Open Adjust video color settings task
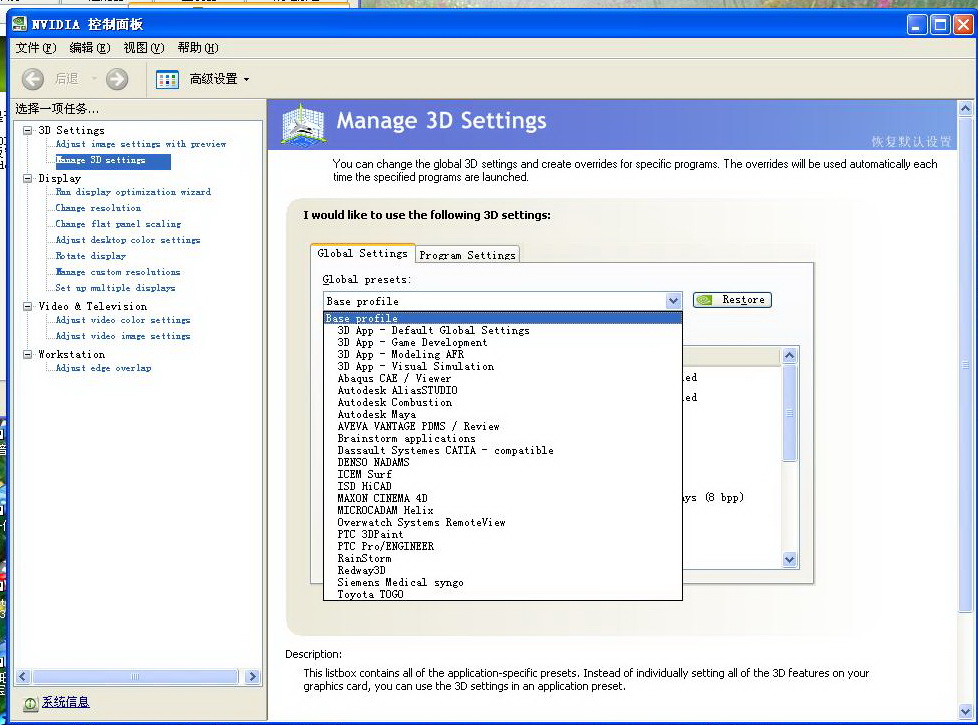 (123, 320)
